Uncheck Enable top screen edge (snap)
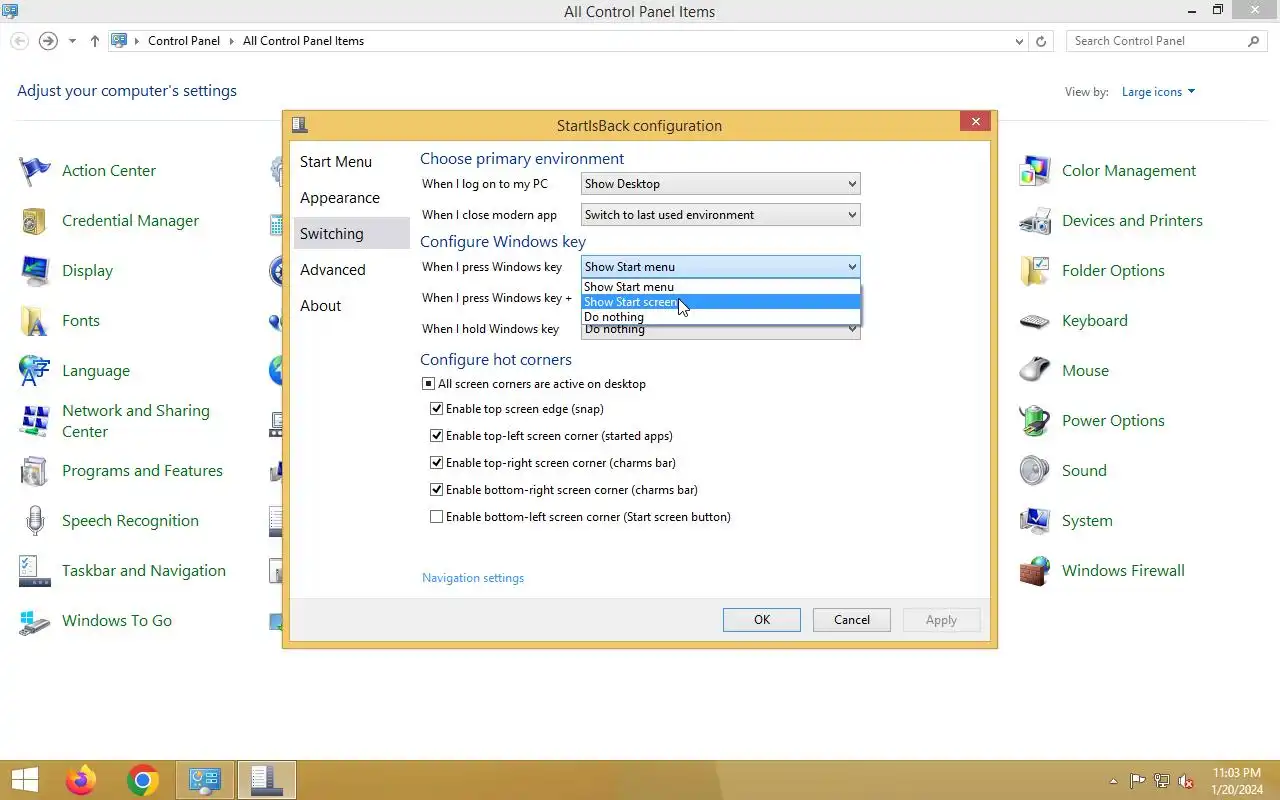 436,409
